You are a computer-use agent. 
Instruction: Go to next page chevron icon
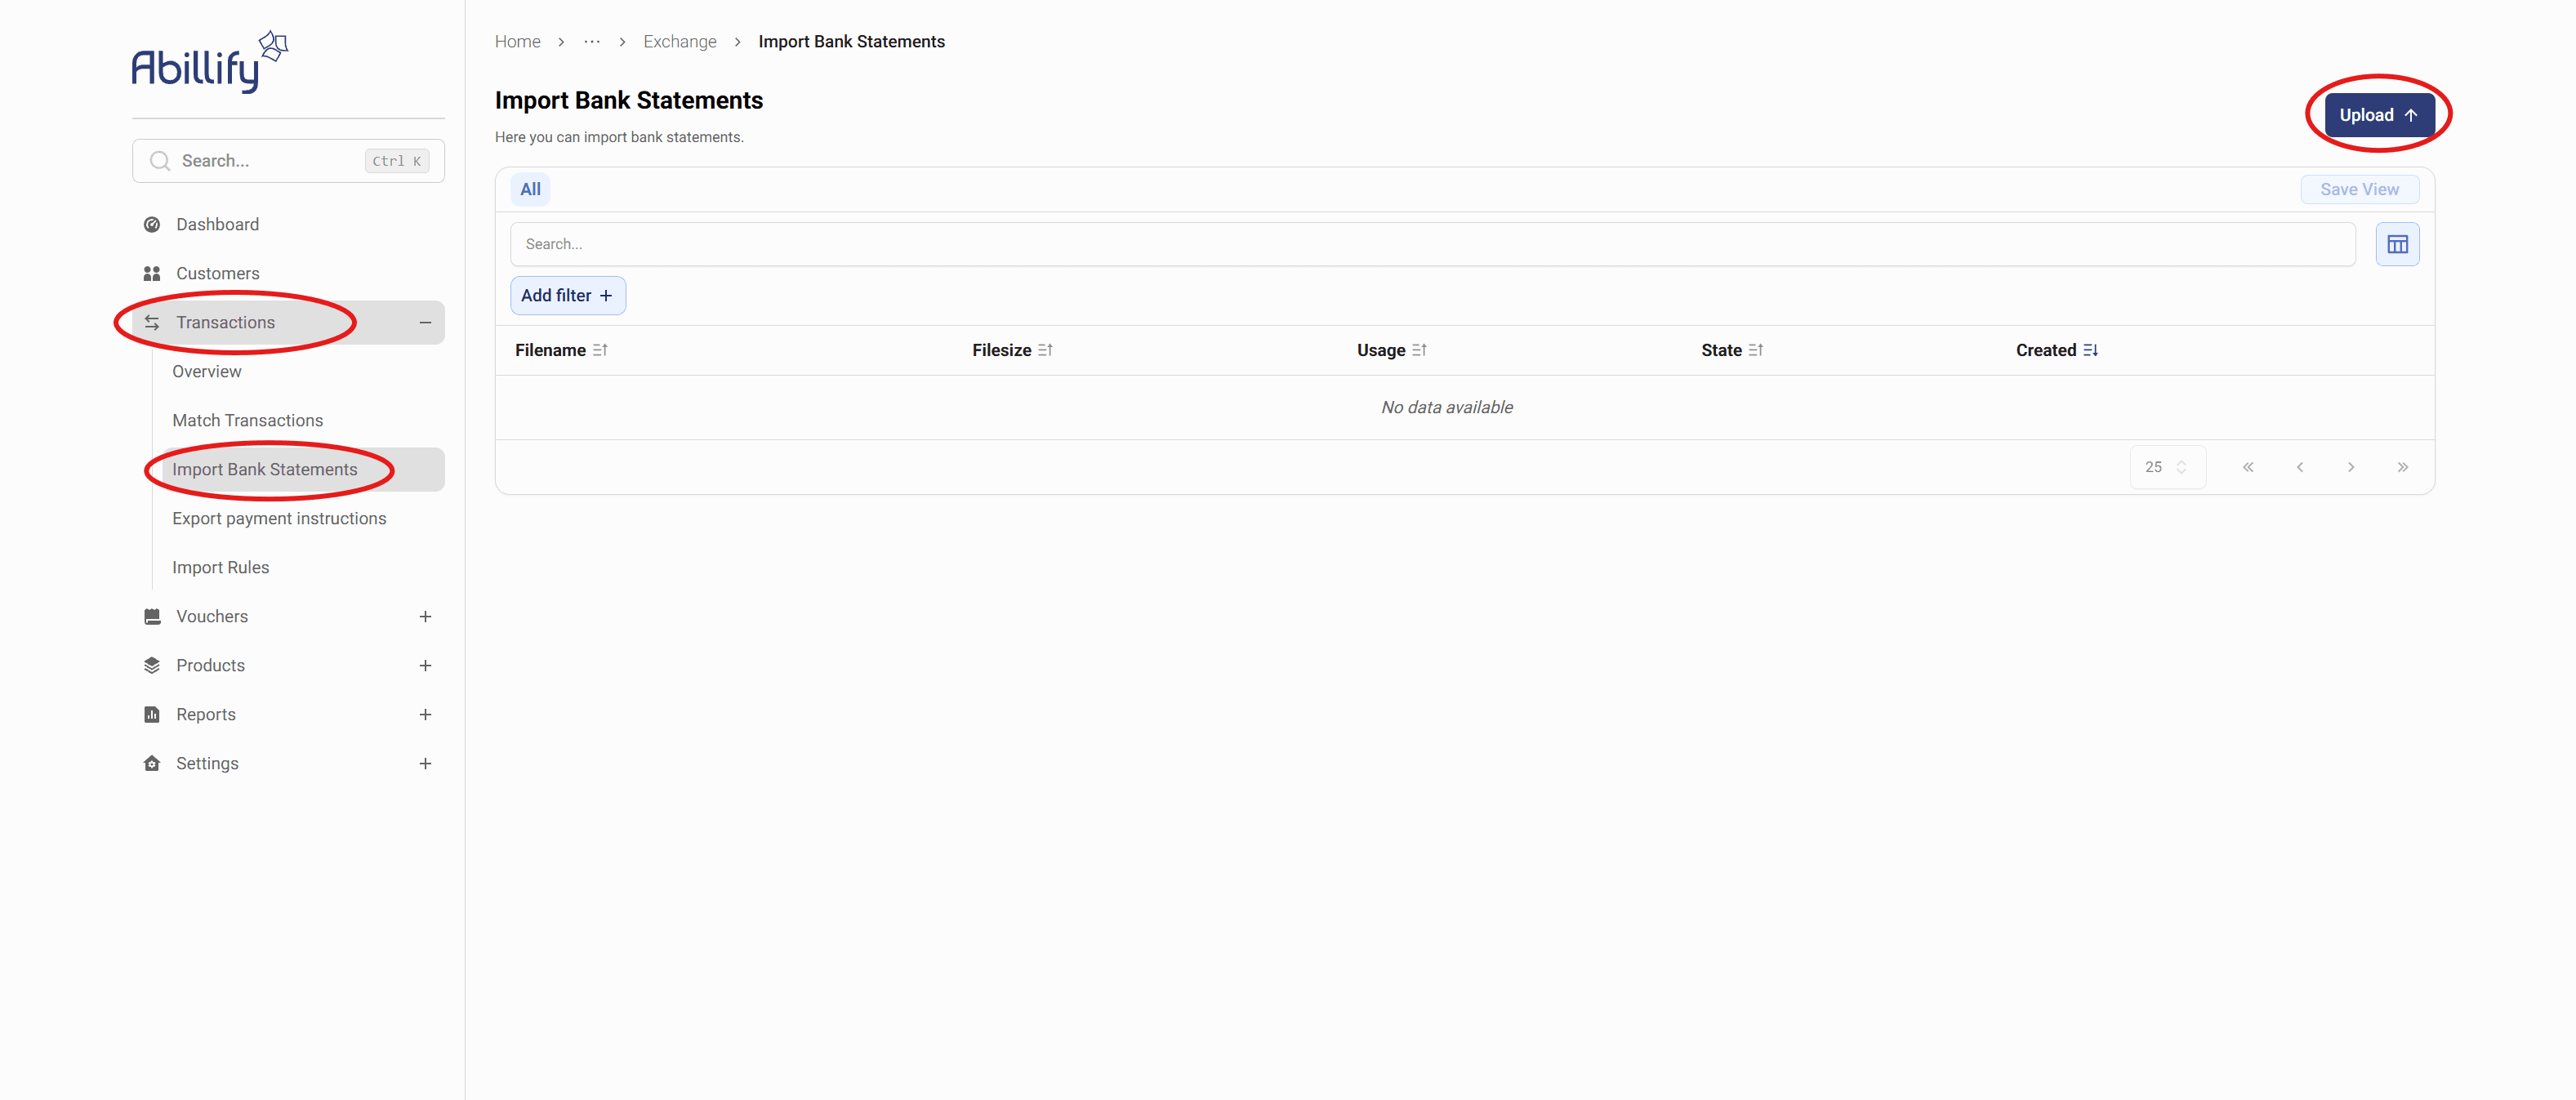(2351, 467)
